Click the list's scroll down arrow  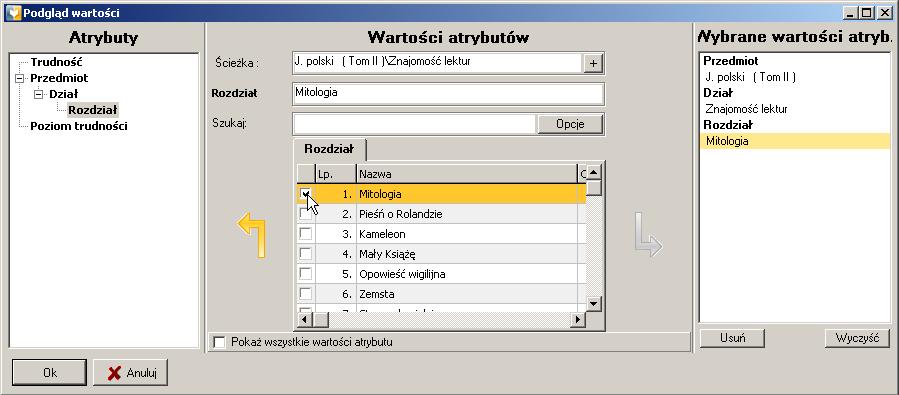pos(593,304)
